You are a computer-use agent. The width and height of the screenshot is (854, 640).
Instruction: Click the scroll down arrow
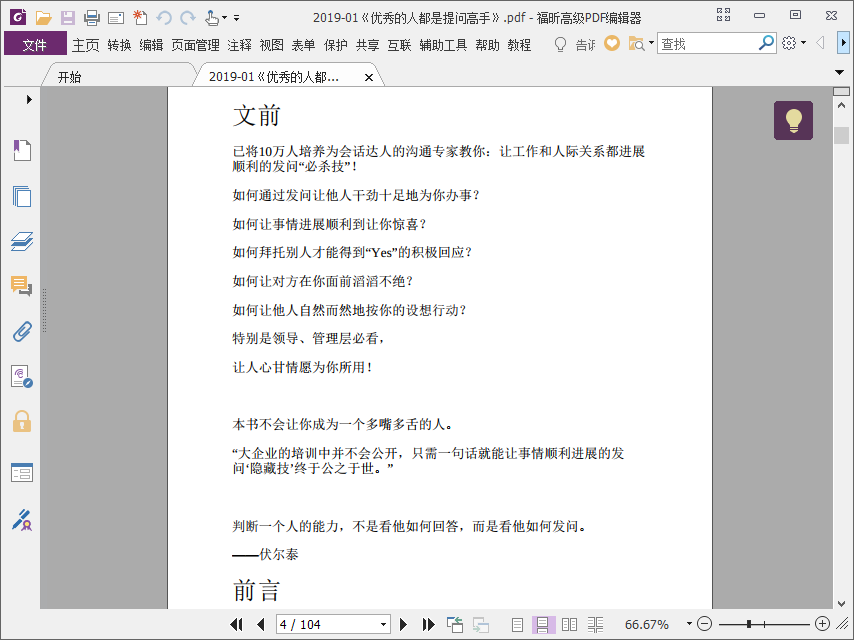point(841,603)
